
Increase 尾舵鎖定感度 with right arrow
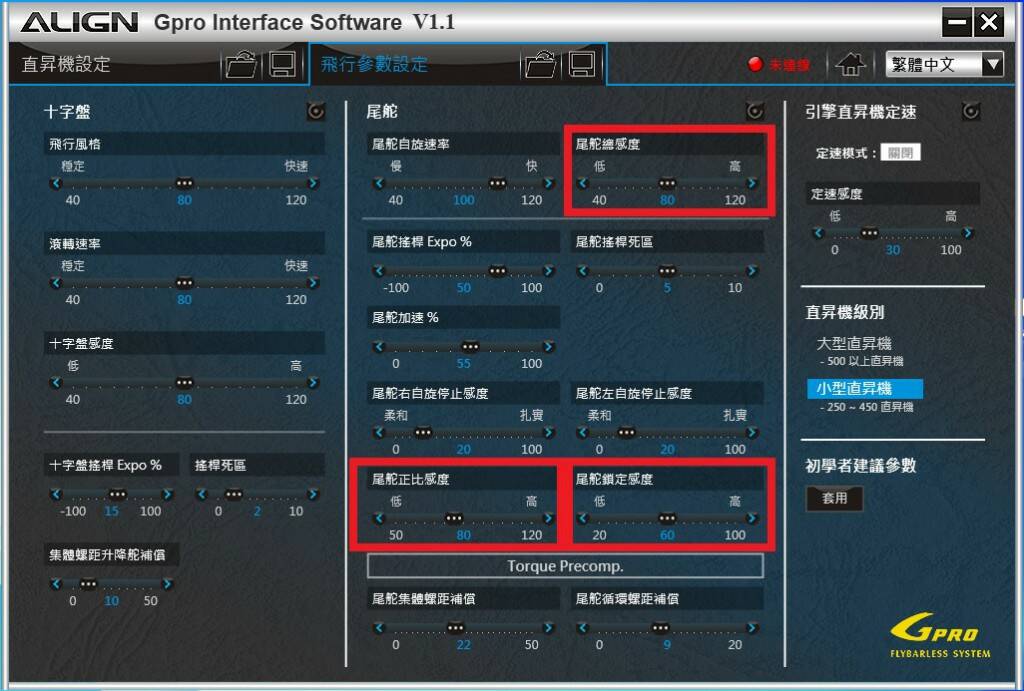(752, 519)
